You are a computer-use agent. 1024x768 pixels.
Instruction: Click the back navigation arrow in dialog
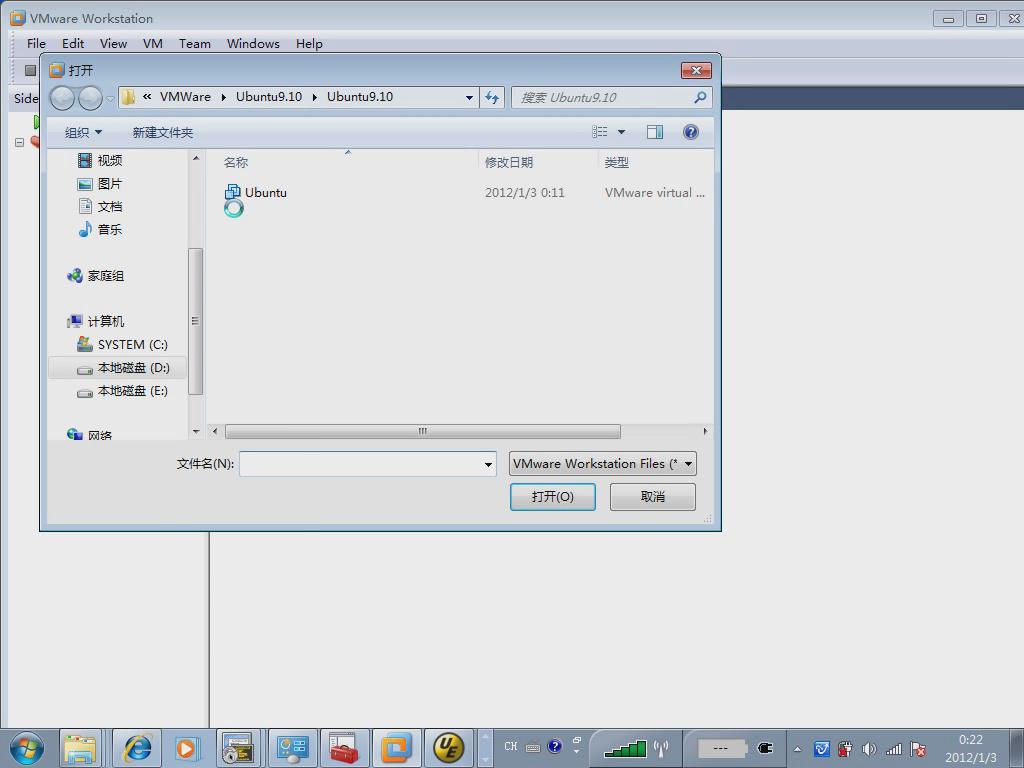pos(63,98)
